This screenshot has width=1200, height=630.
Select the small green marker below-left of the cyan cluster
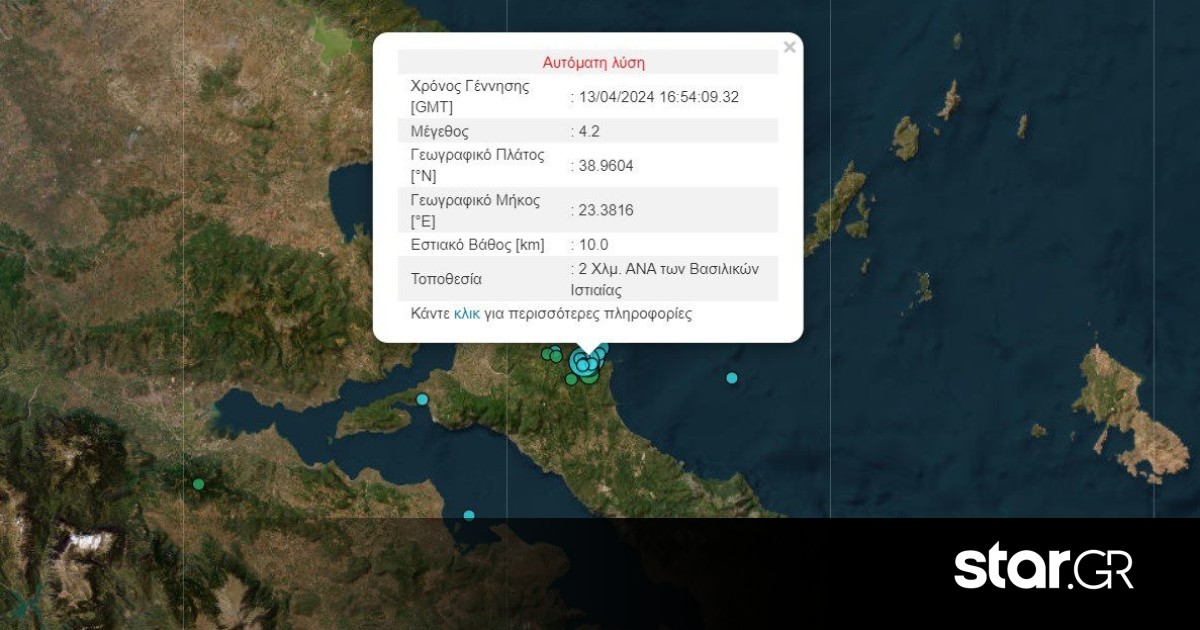click(571, 379)
